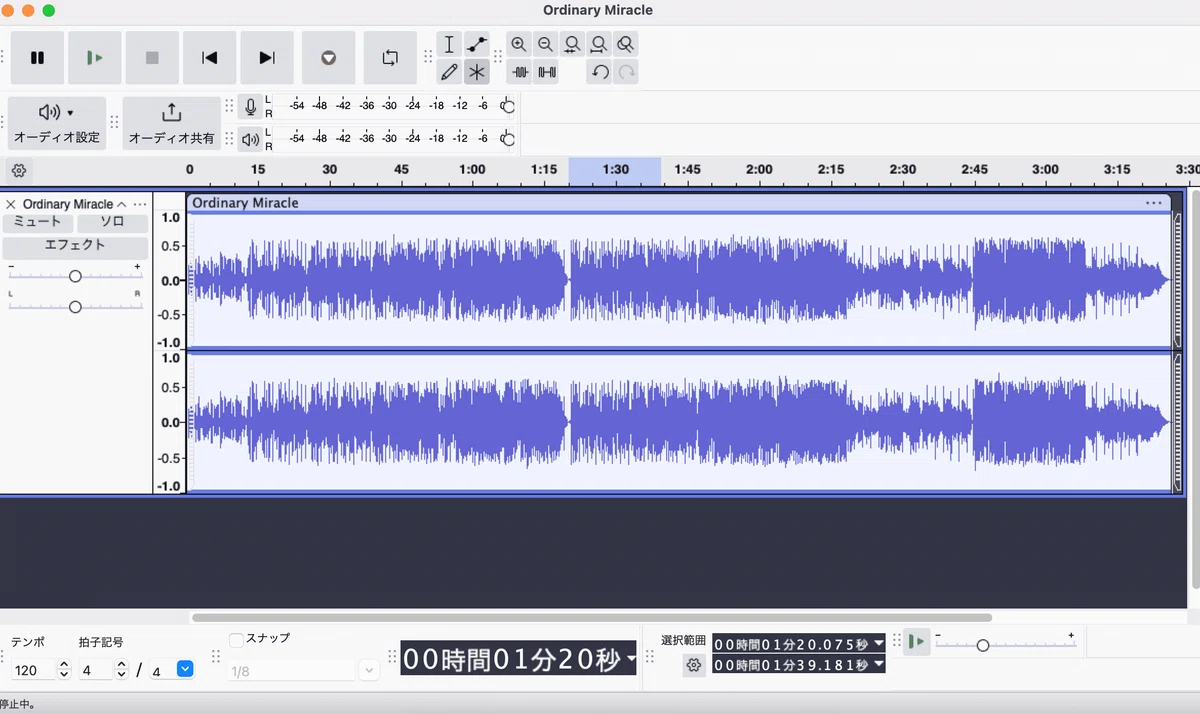Open the clip options three-dot menu
Image resolution: width=1200 pixels, height=714 pixels.
(1154, 203)
